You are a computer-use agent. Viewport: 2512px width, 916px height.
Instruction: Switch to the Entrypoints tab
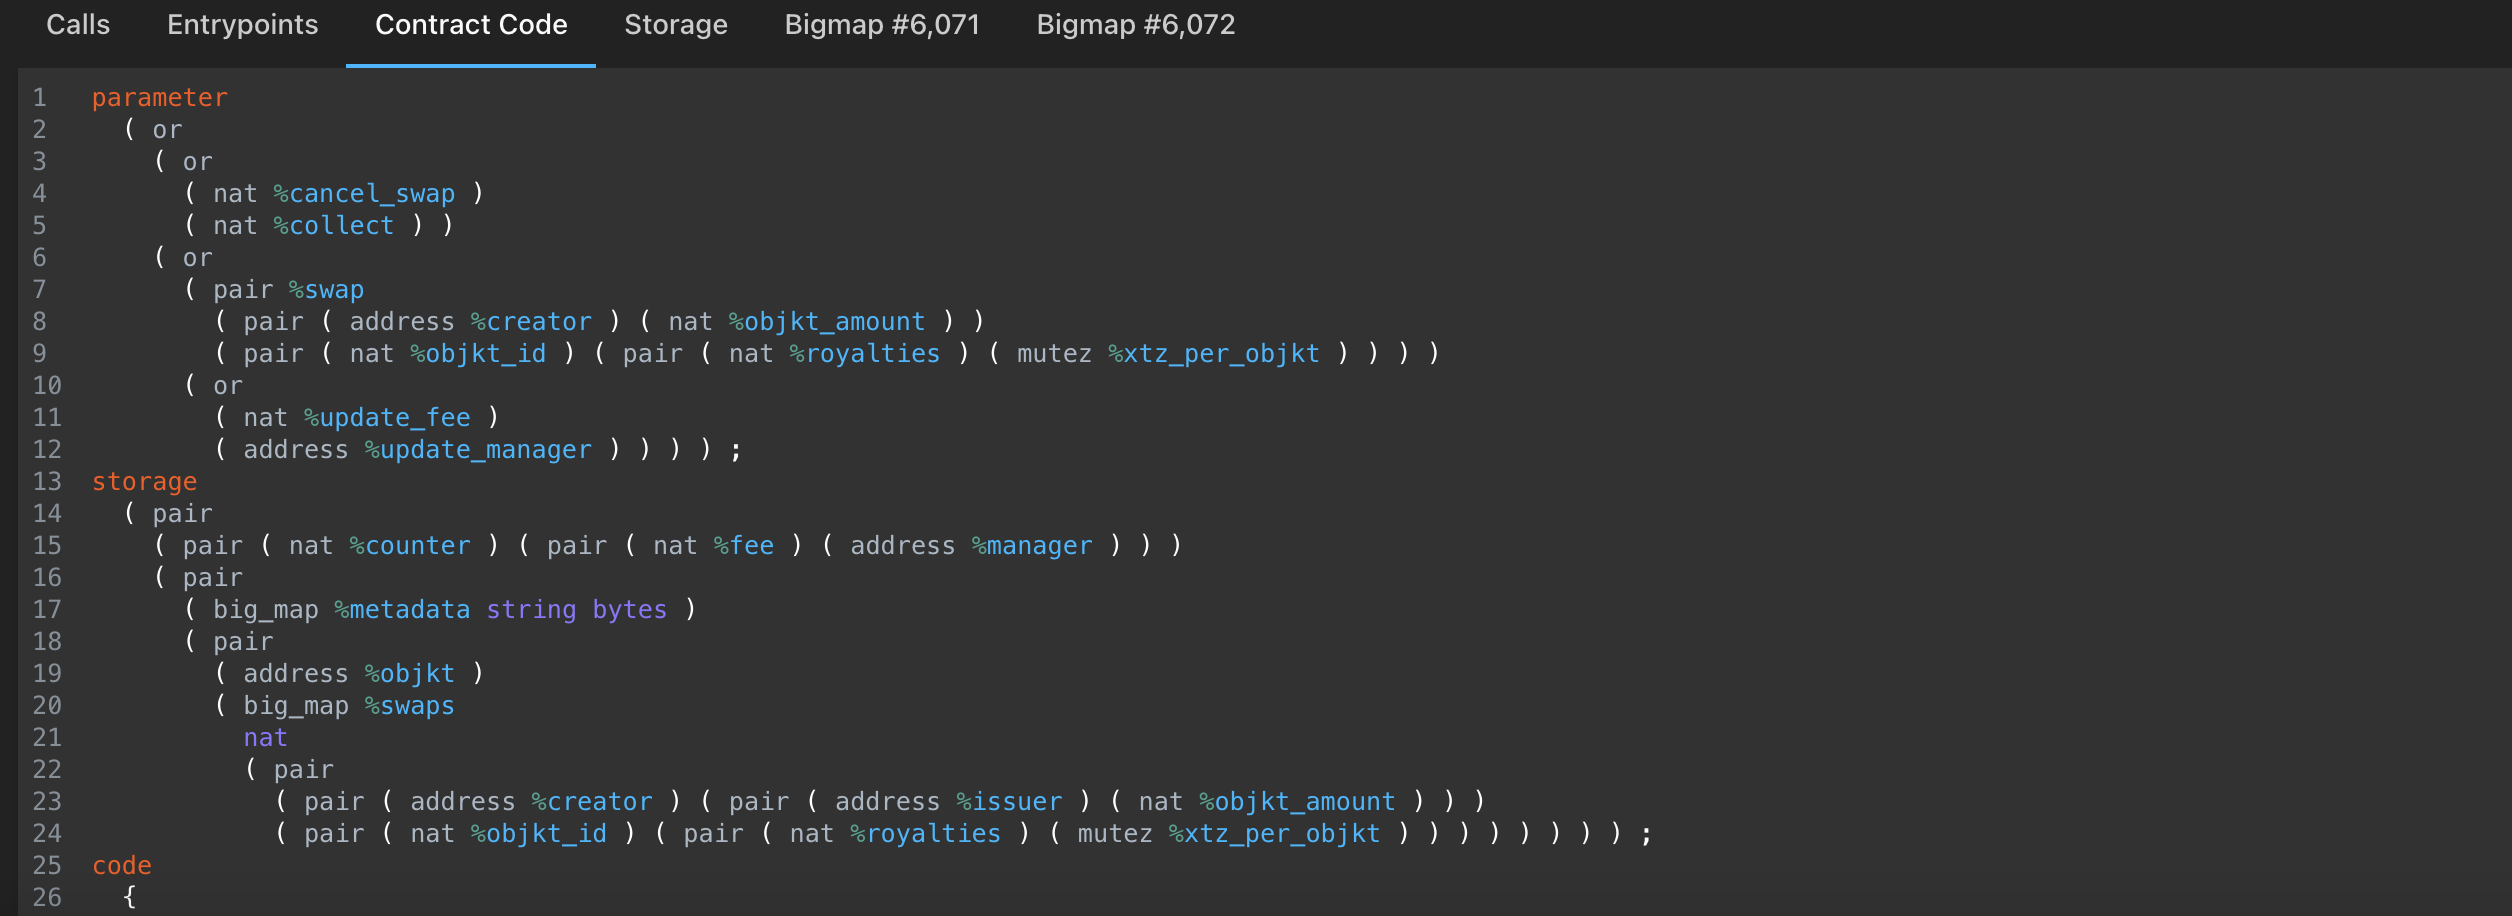[242, 25]
